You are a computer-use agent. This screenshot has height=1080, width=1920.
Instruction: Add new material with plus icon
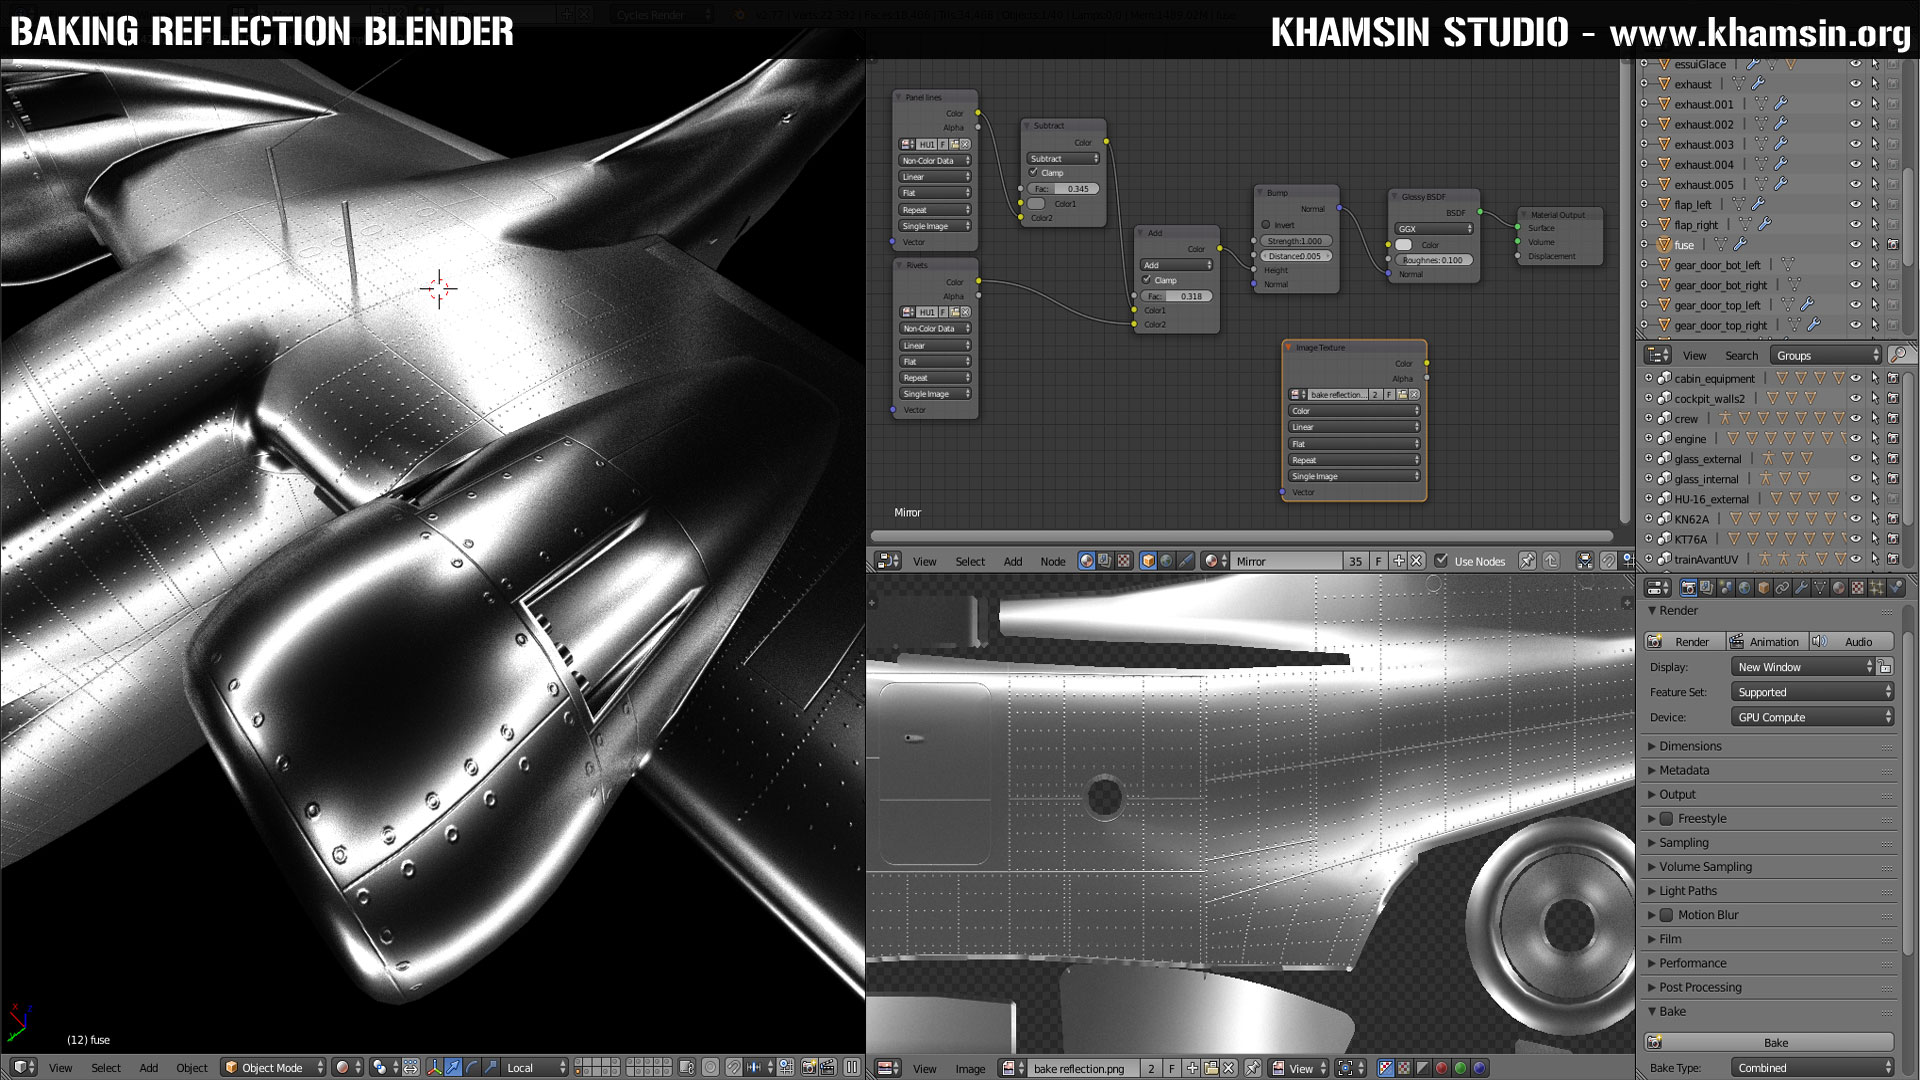1399,561
